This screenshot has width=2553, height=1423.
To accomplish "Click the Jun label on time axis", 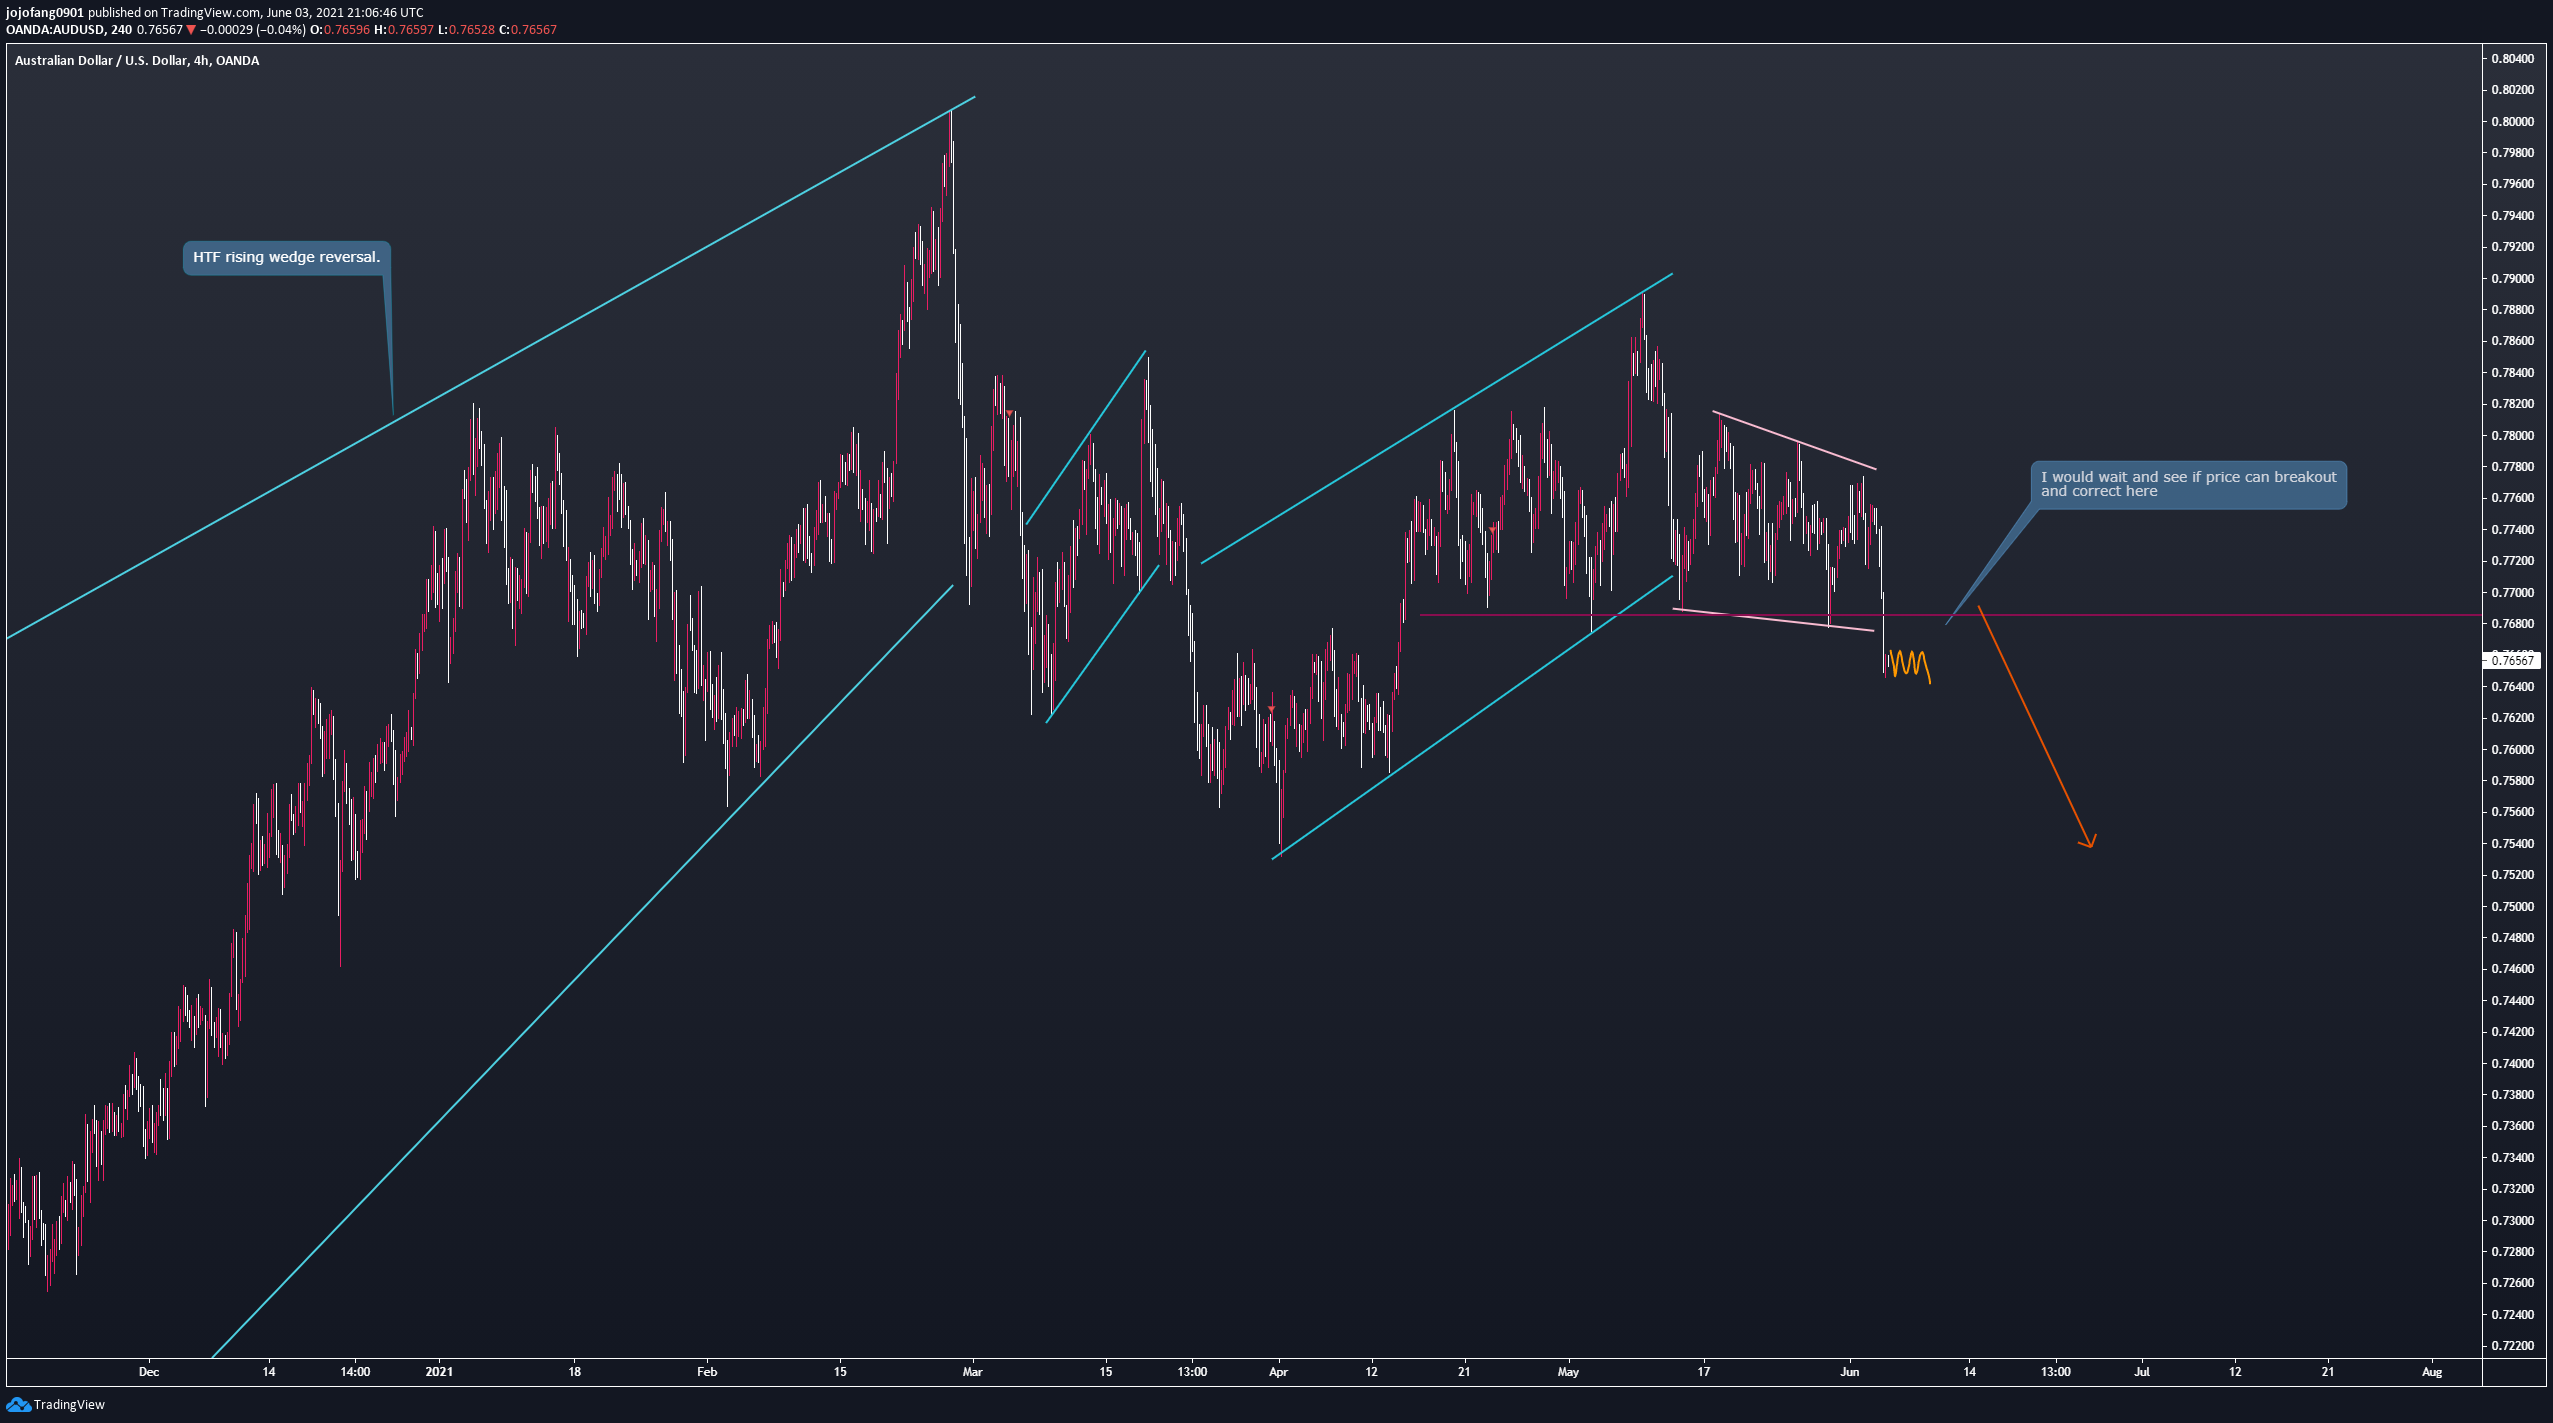I will pos(1850,1372).
